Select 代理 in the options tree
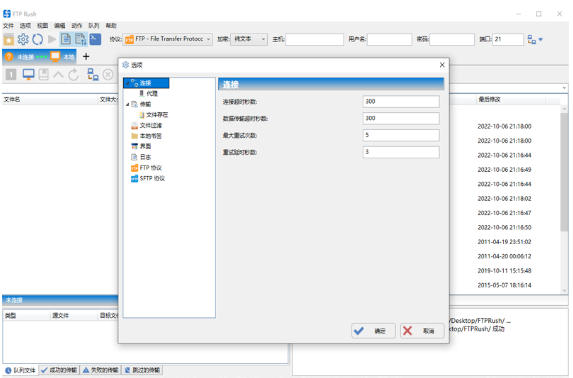 152,94
